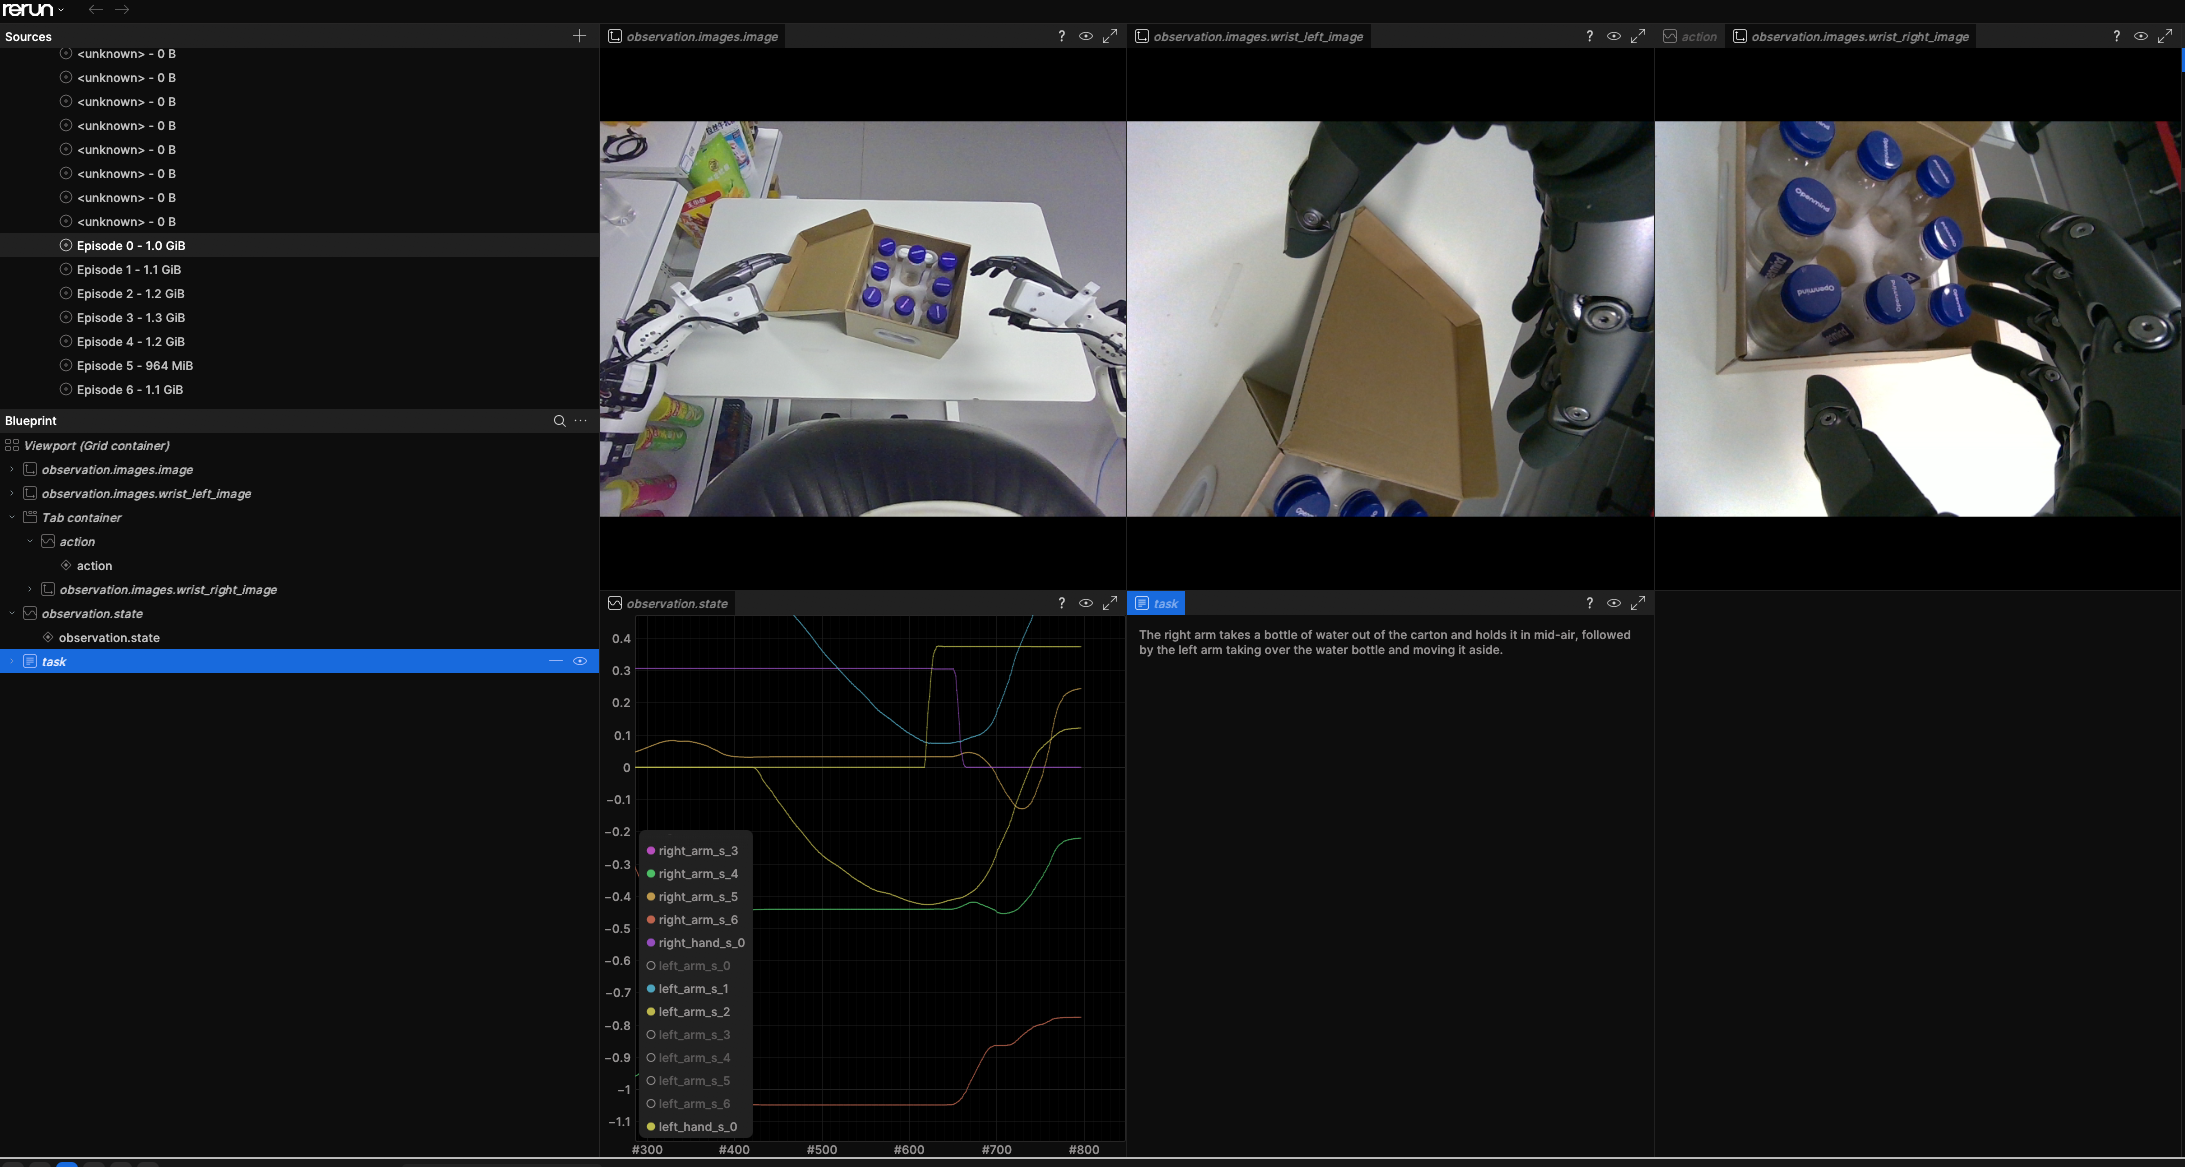Click blue dot beside left_arm_s_1
This screenshot has width=2185, height=1167.
pyautogui.click(x=651, y=989)
